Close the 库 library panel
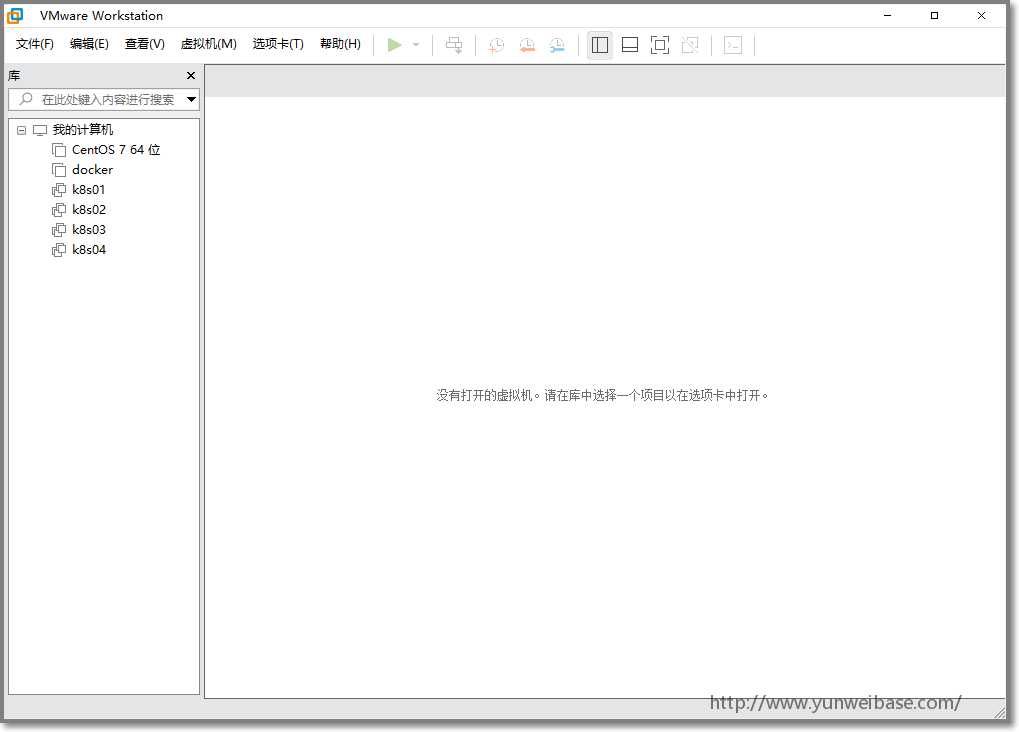 pos(191,76)
